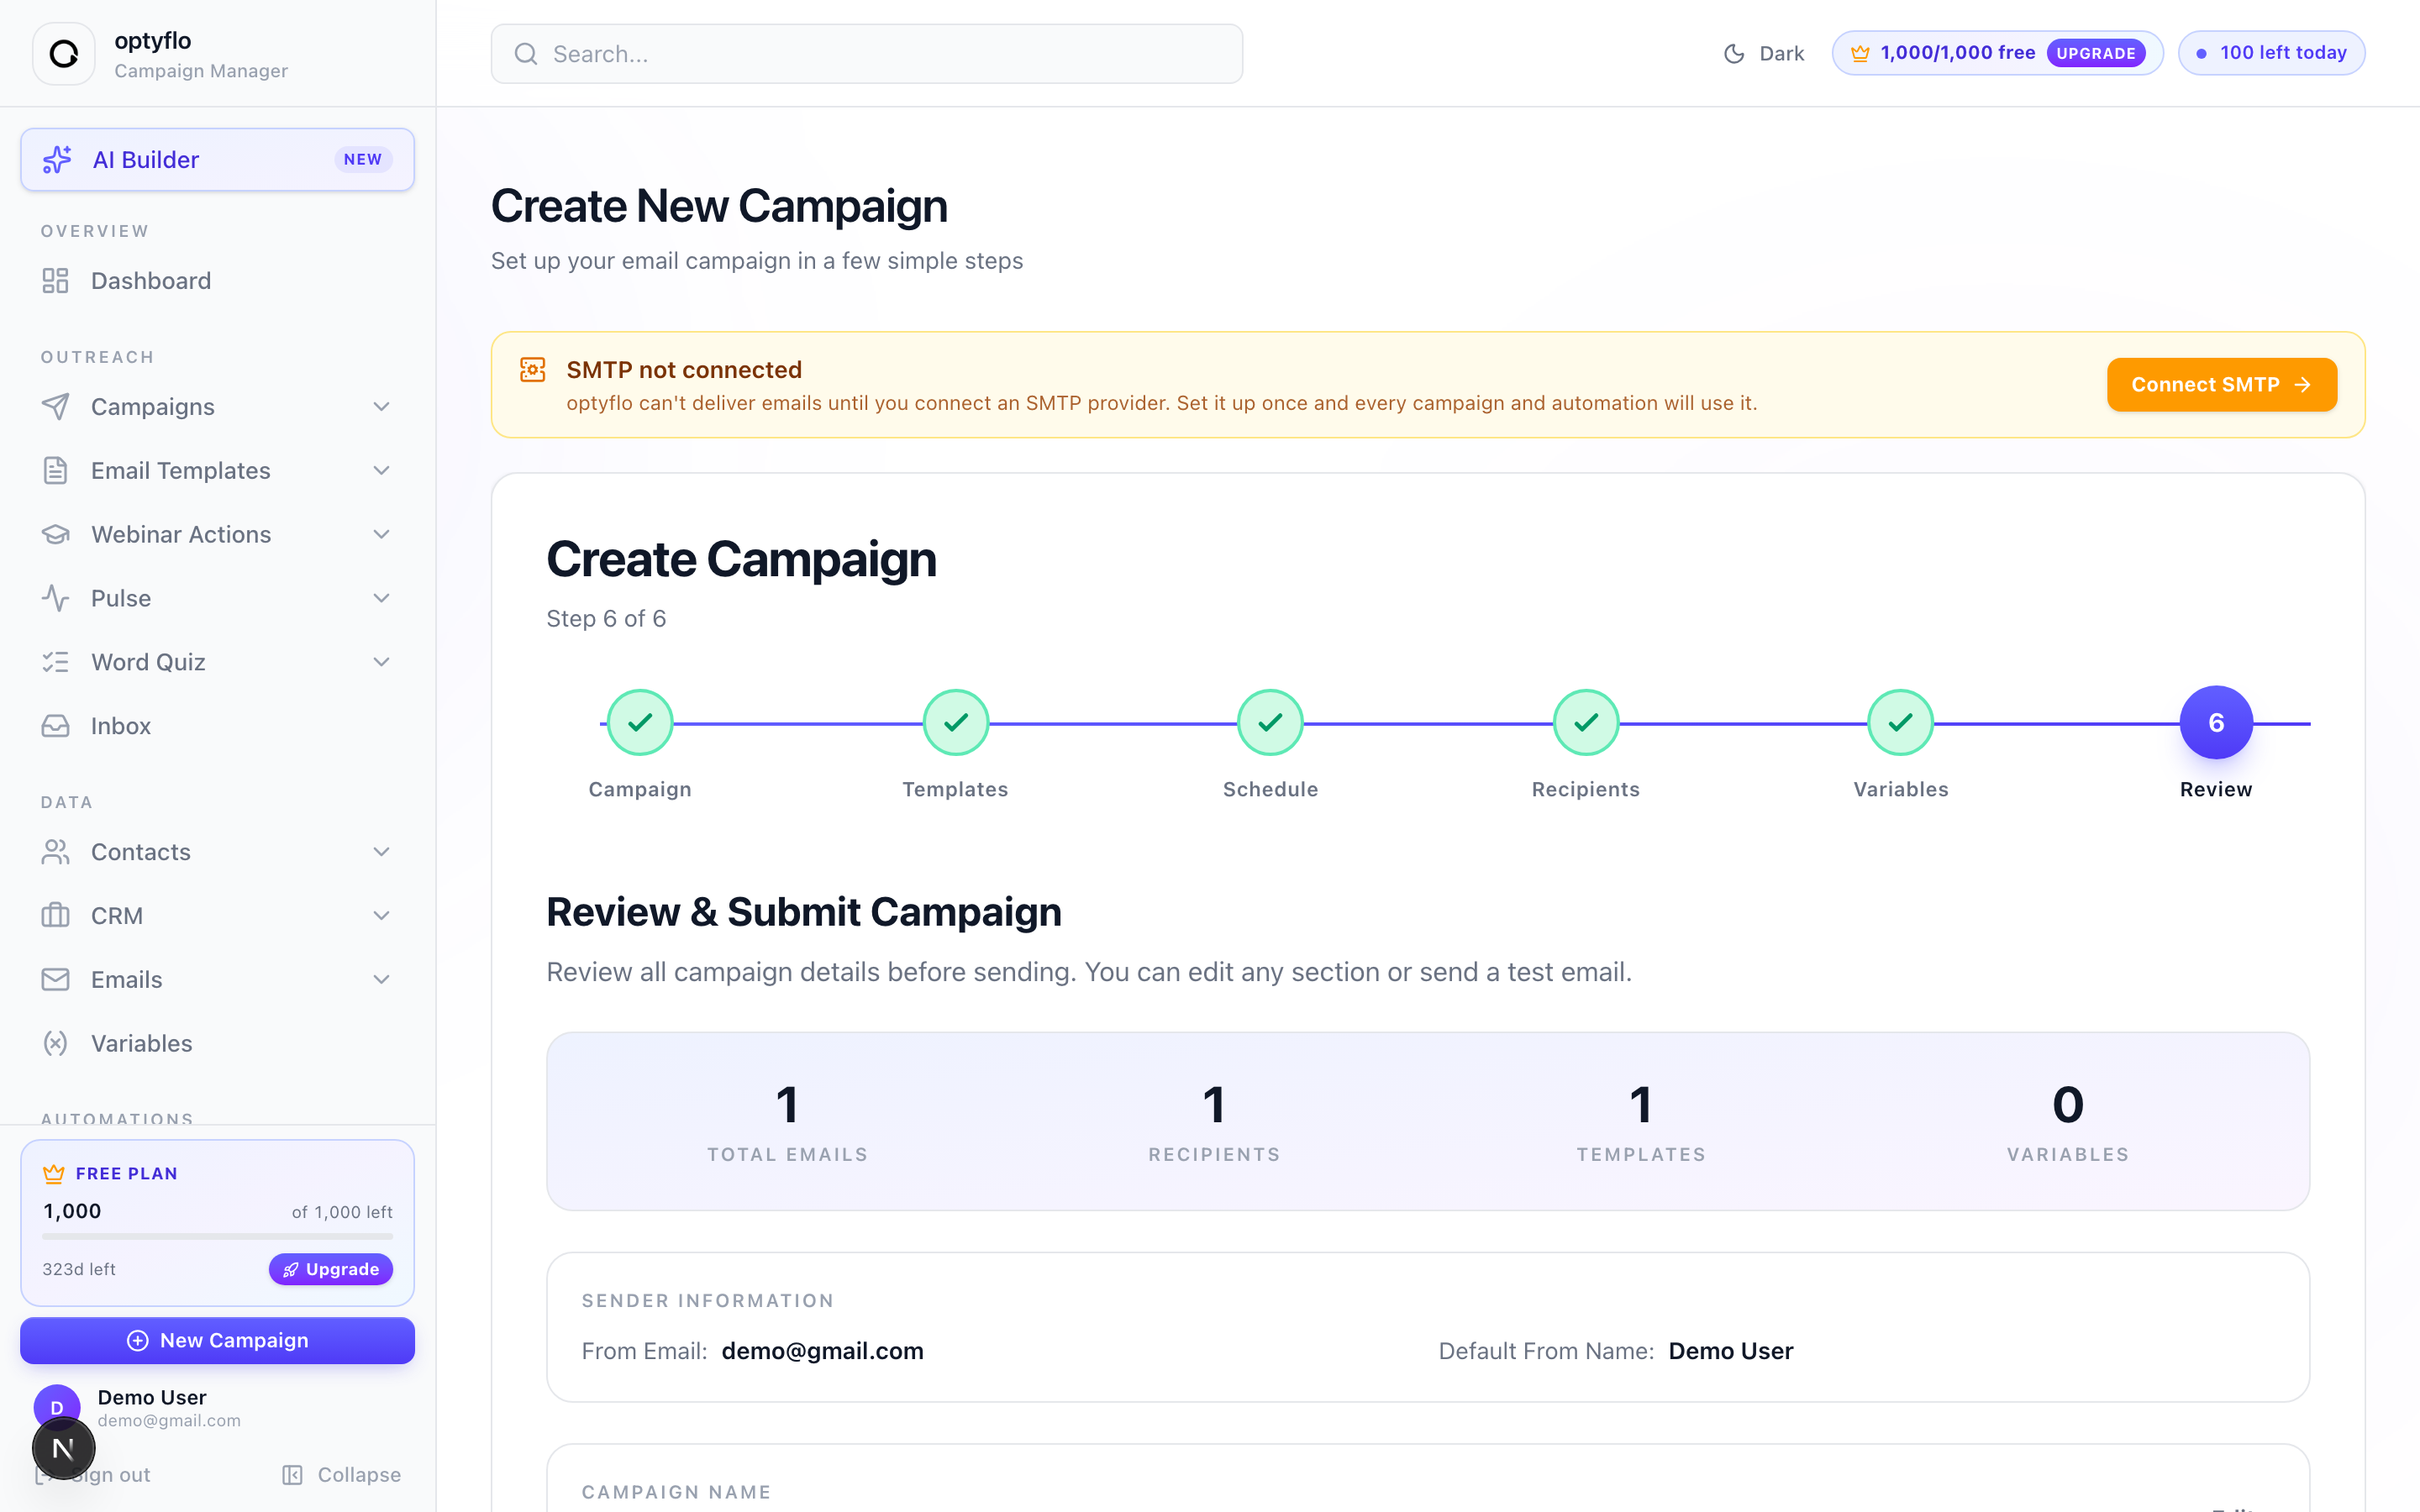
Task: Click the New Campaign button
Action: pyautogui.click(x=217, y=1340)
